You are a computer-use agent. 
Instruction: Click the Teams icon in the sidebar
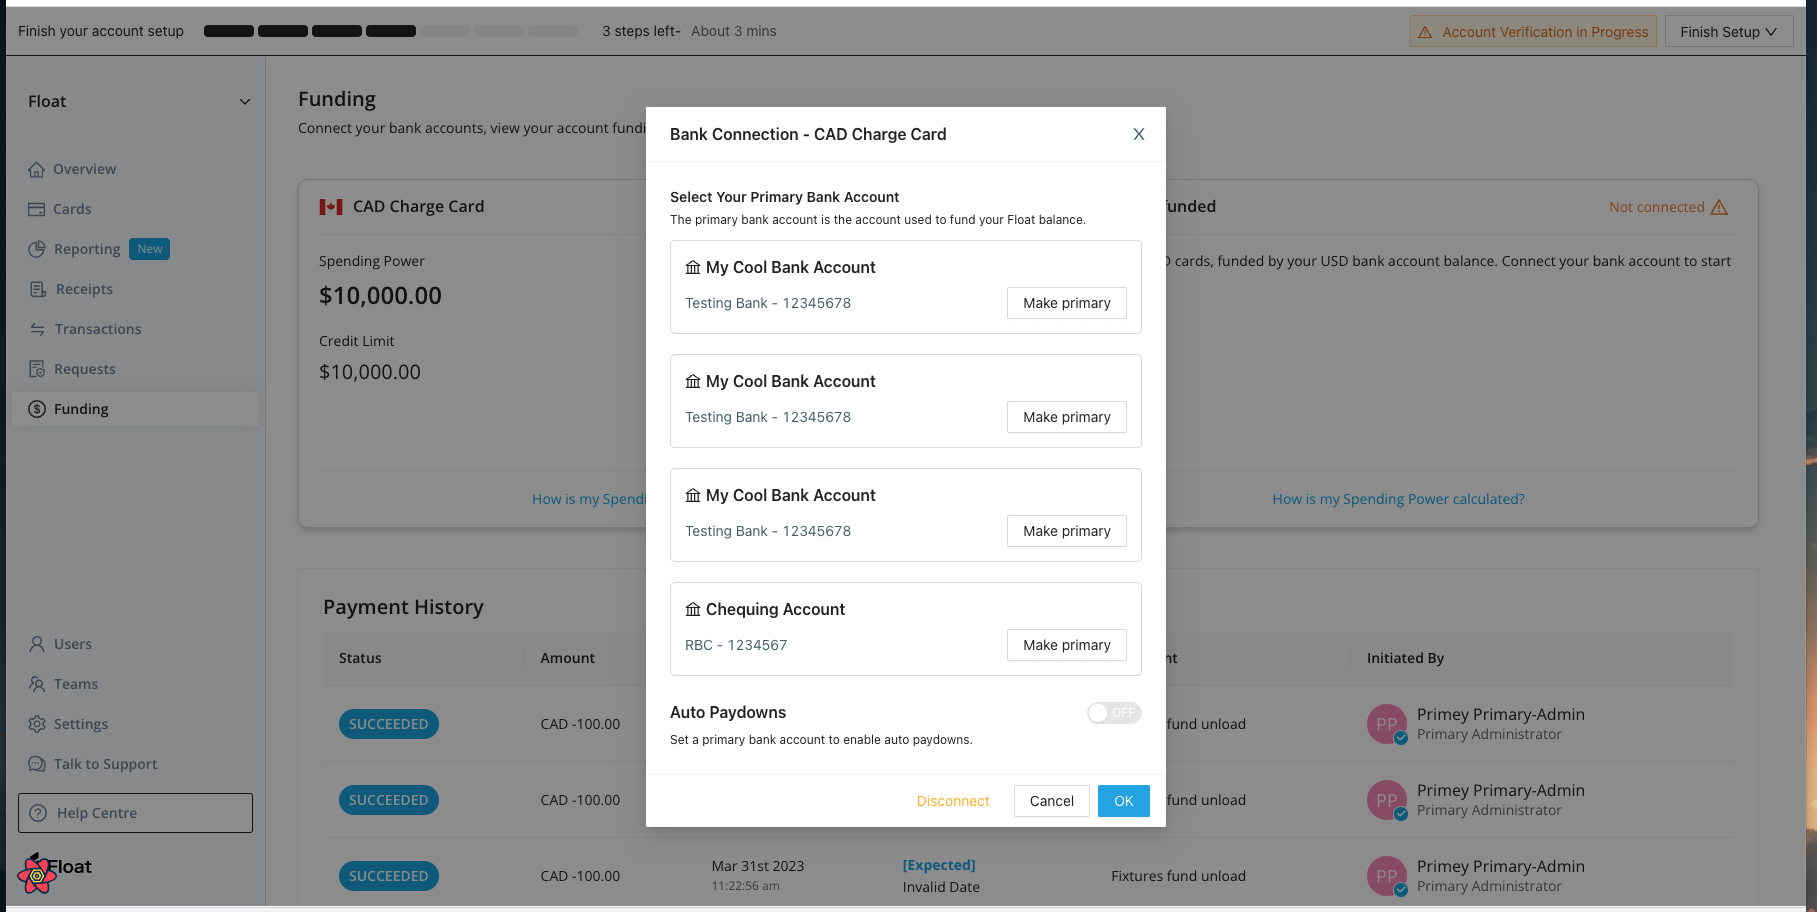(37, 683)
